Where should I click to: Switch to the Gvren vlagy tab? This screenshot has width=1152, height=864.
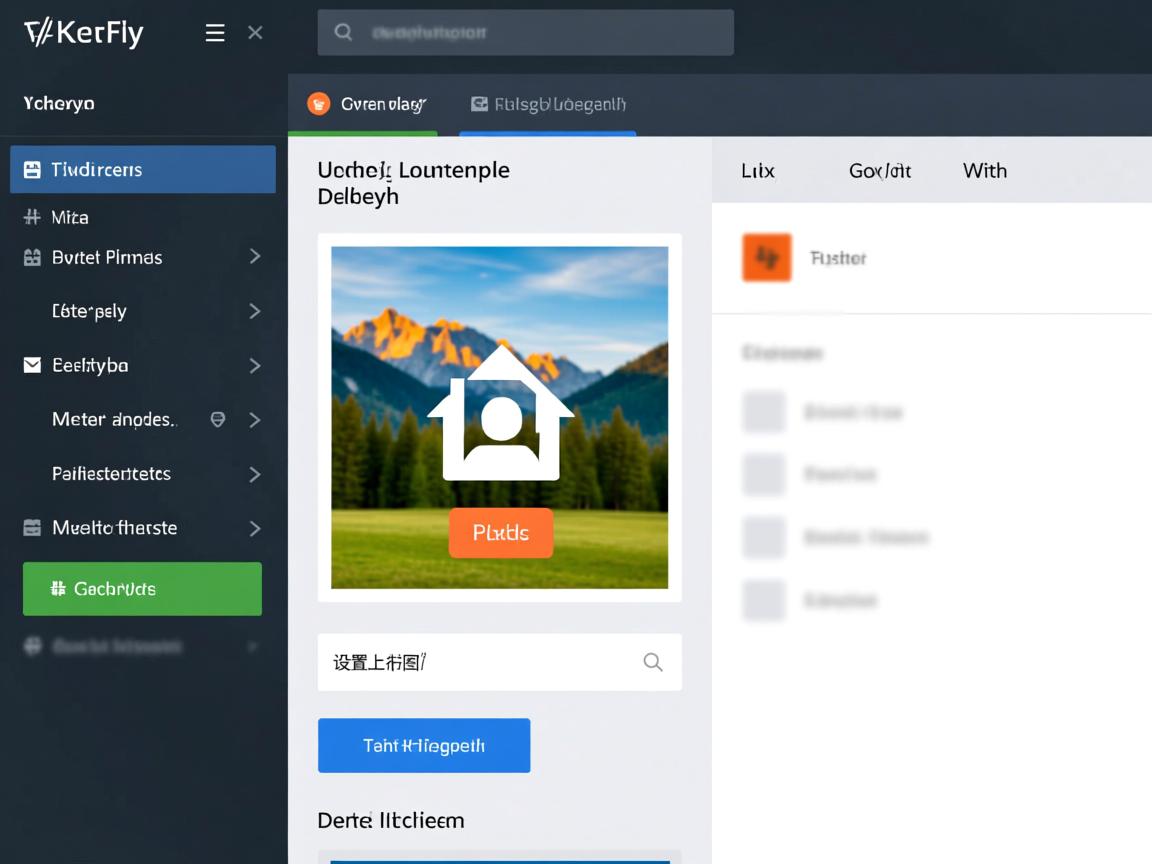pyautogui.click(x=366, y=104)
